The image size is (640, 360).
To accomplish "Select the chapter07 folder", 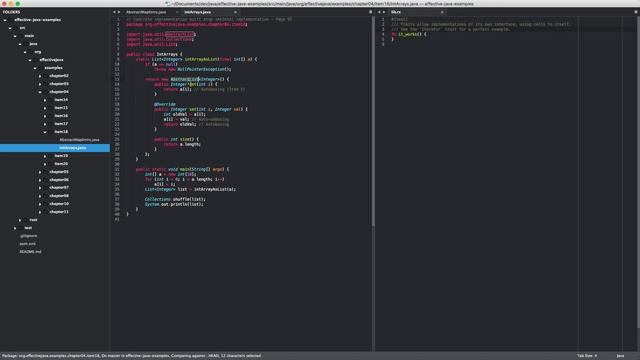I will coord(59,188).
